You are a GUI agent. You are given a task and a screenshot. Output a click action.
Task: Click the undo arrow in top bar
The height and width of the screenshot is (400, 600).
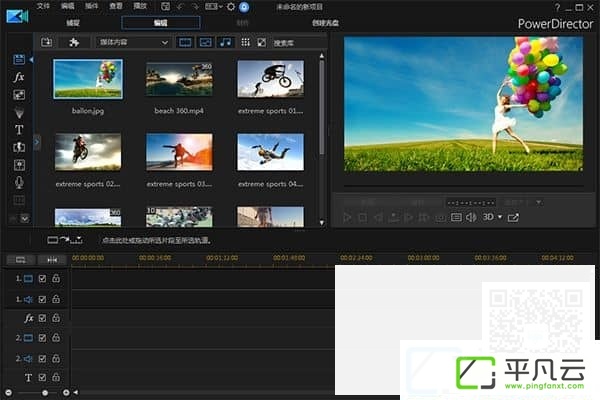pyautogui.click(x=180, y=7)
